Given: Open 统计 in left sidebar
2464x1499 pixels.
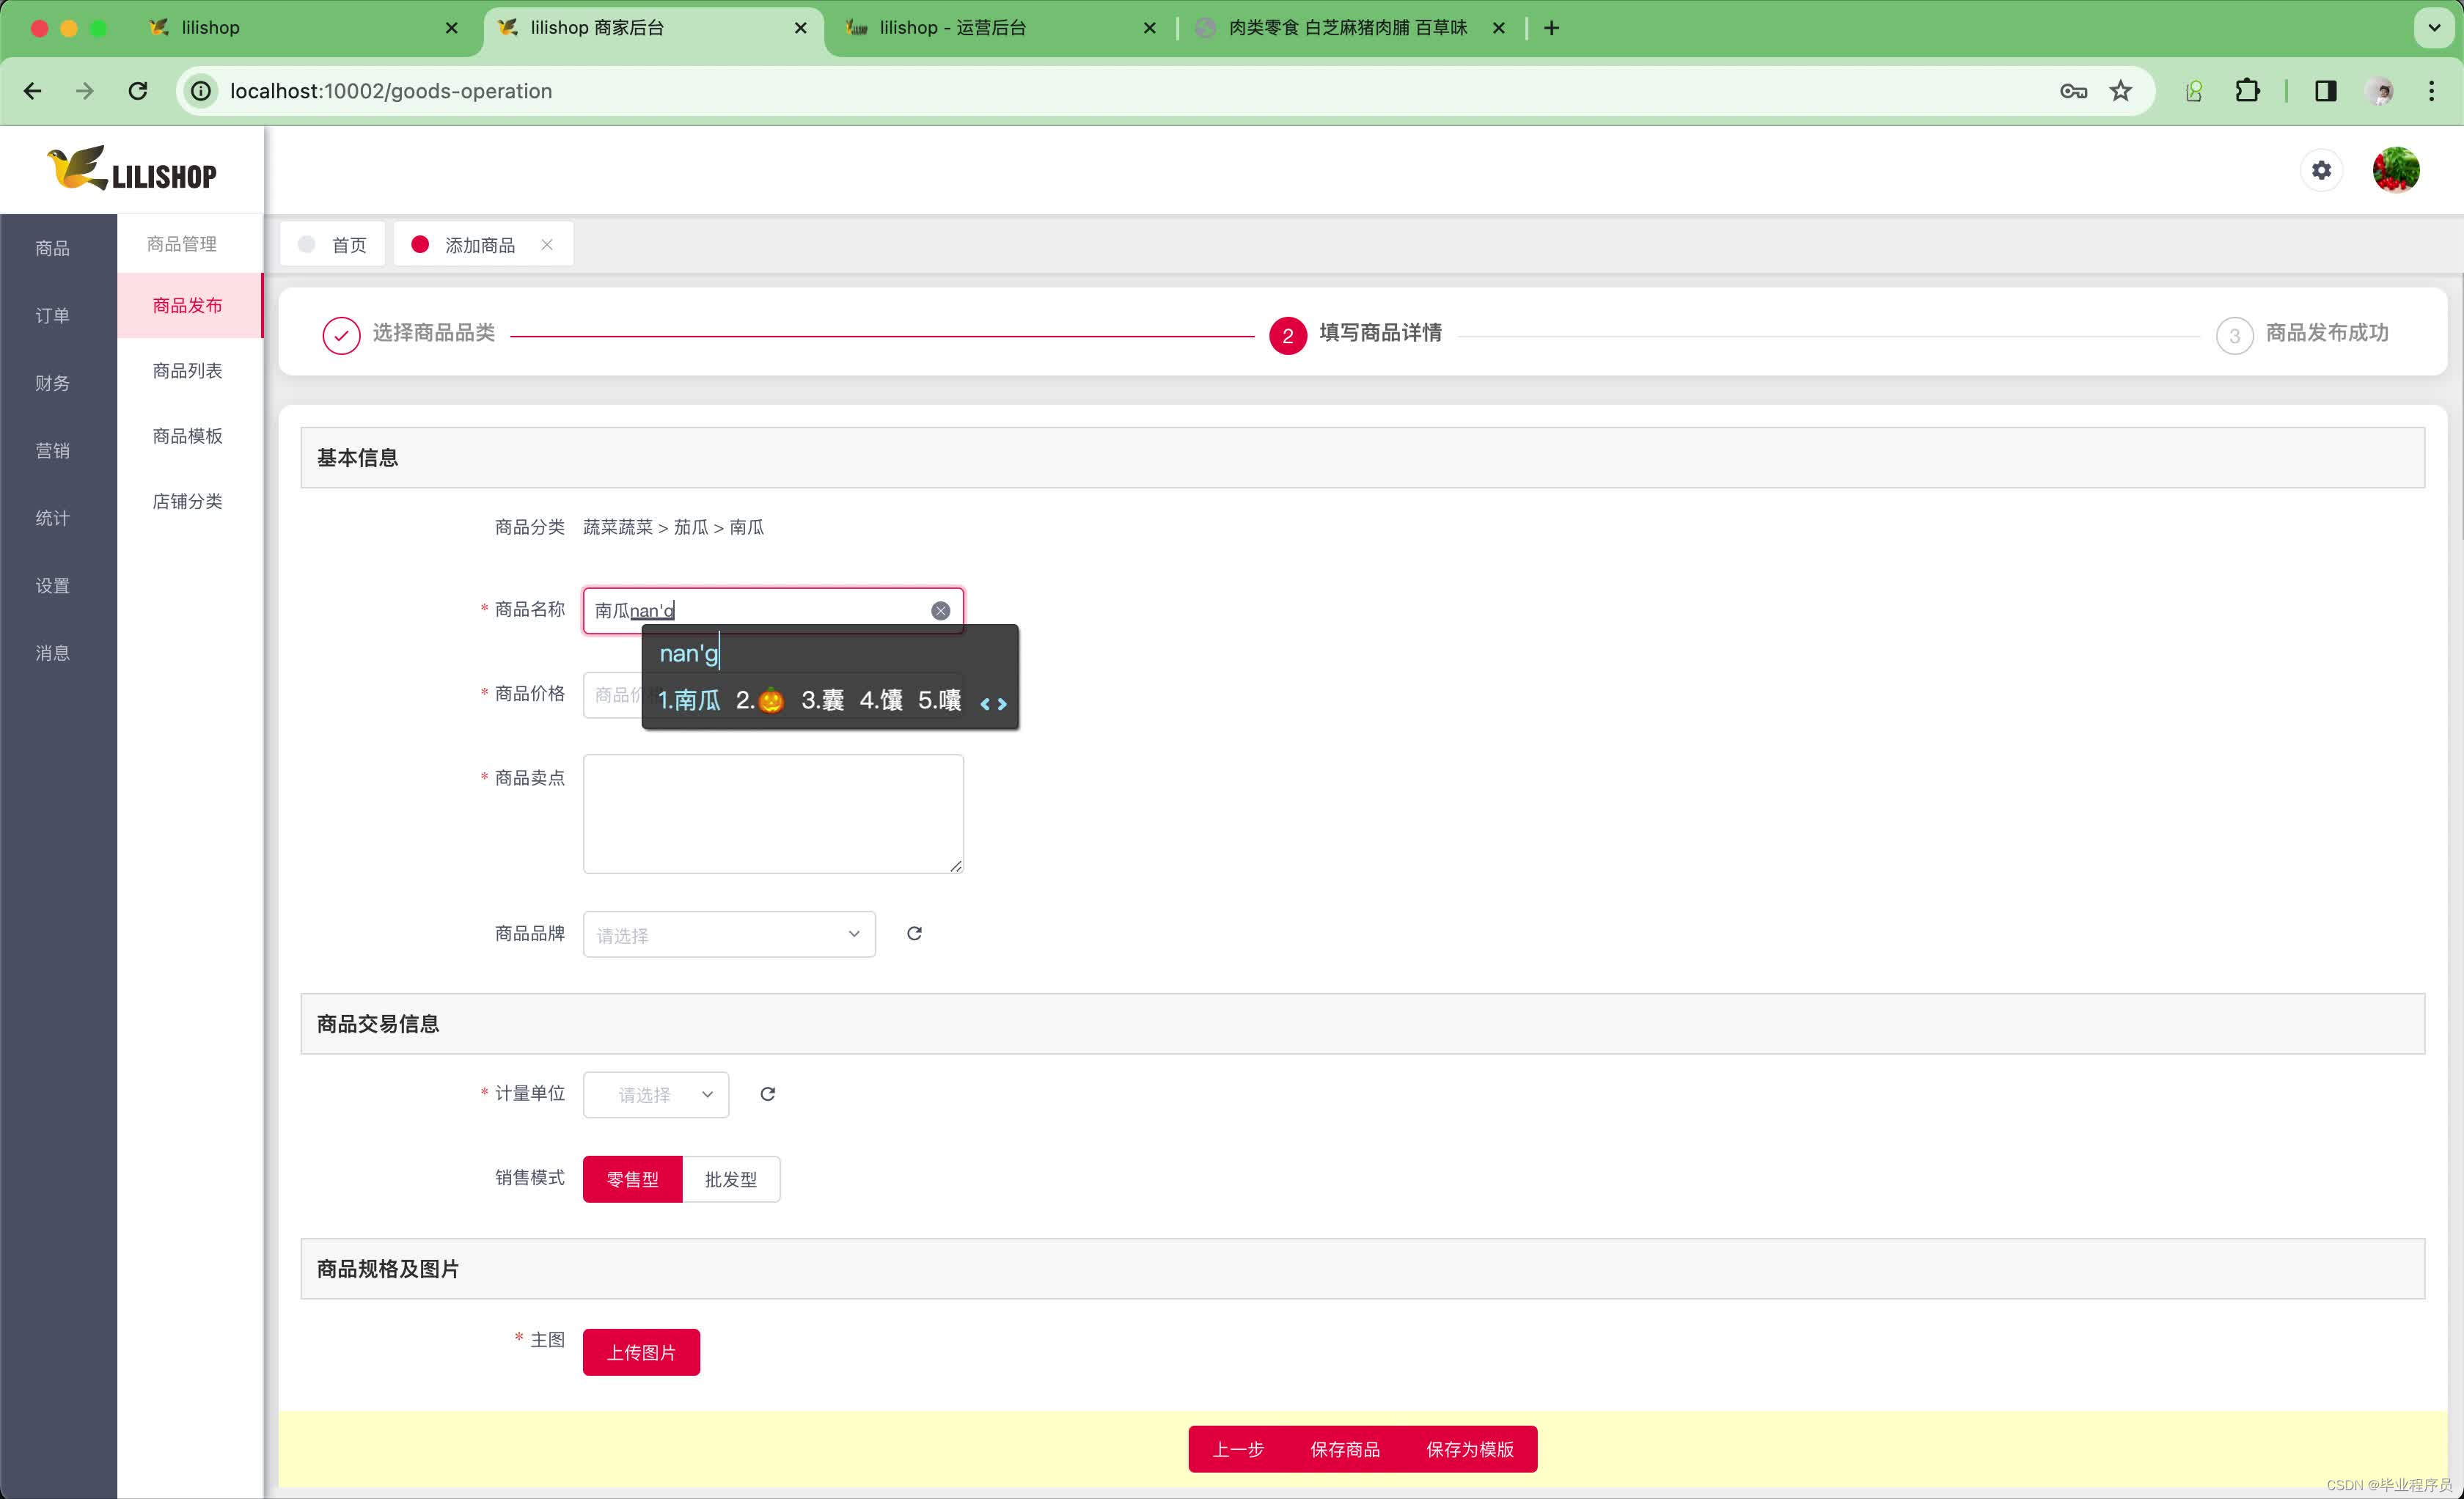Looking at the screenshot, I should [x=53, y=518].
